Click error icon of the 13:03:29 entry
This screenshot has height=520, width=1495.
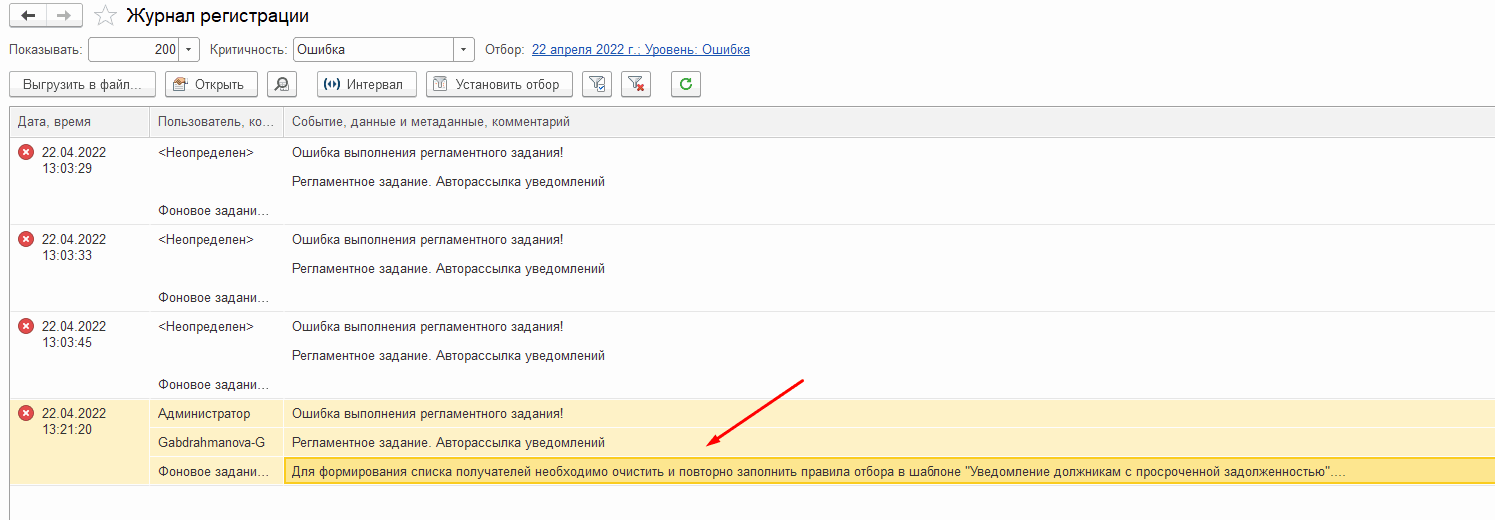coord(26,152)
